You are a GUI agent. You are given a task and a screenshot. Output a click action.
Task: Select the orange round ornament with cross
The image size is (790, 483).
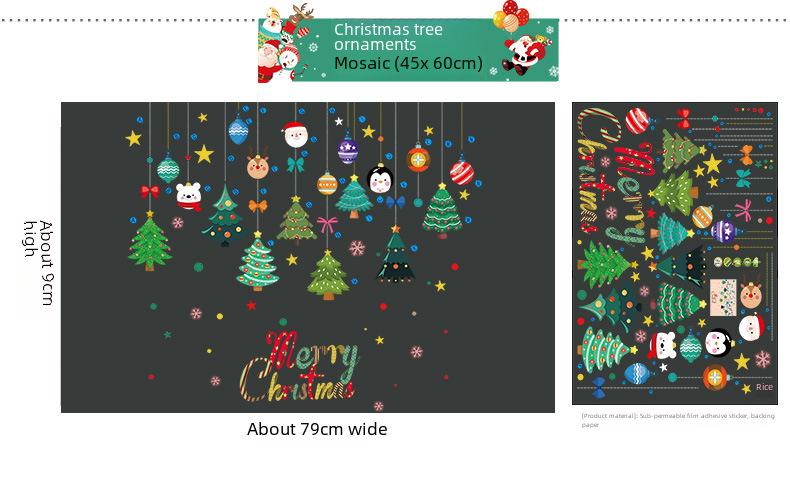click(x=418, y=159)
